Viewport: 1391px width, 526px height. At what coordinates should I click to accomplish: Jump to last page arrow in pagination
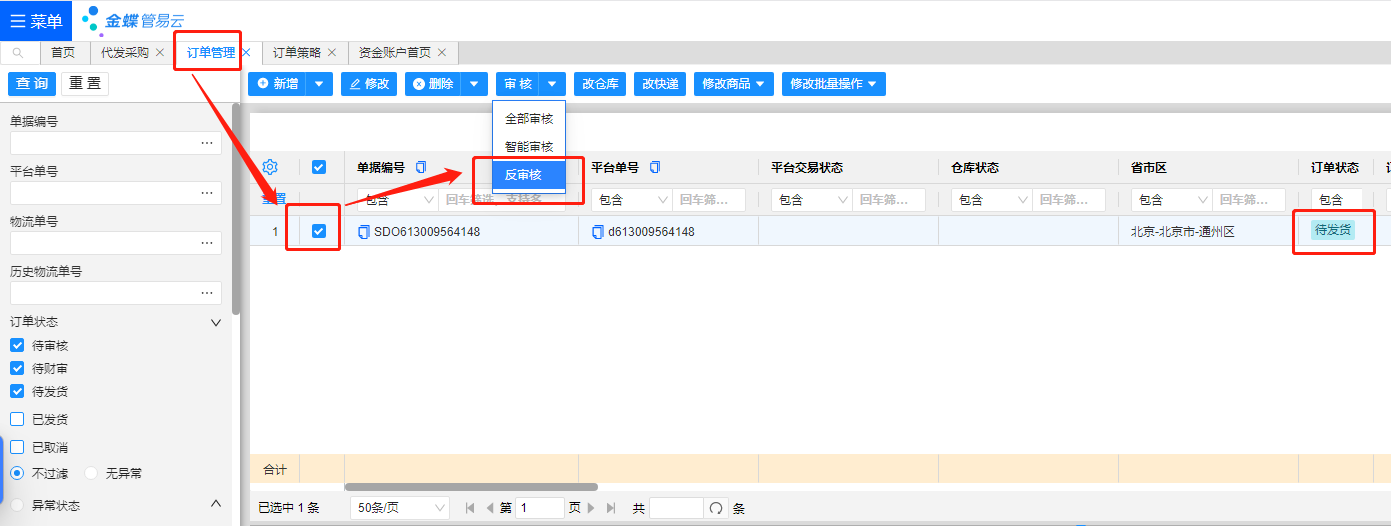click(611, 508)
